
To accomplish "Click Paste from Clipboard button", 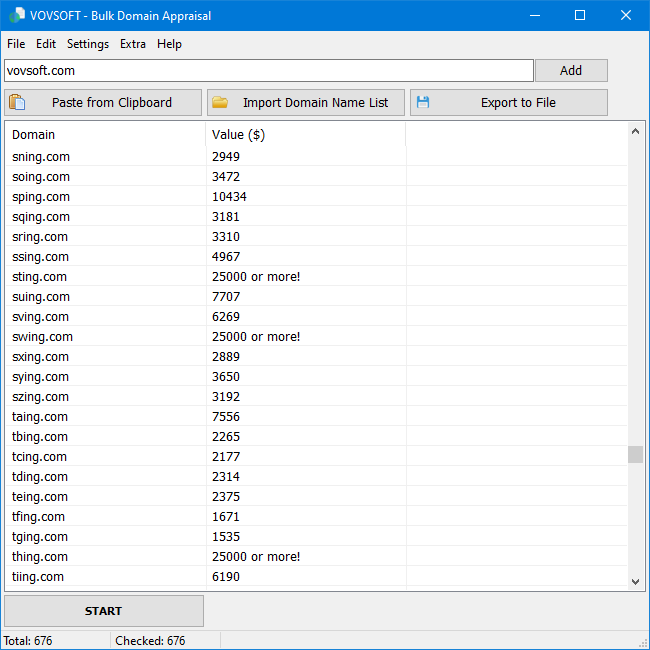I will [103, 102].
